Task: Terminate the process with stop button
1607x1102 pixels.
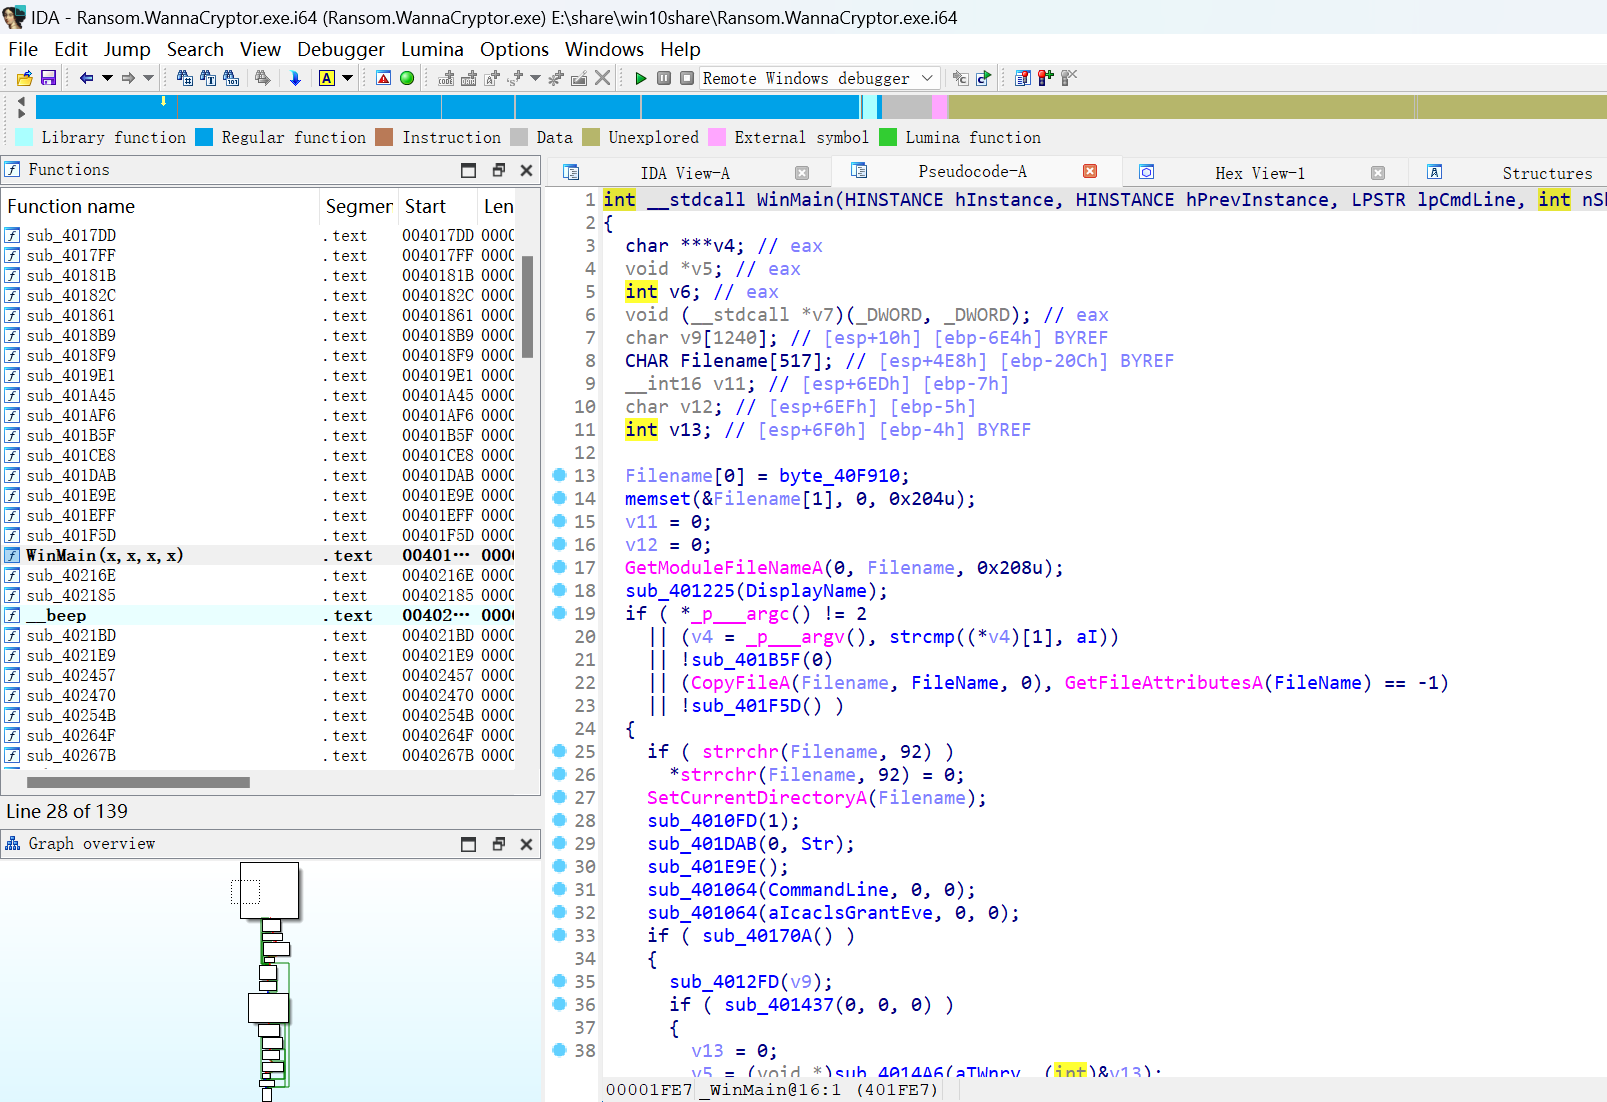Action: 687,78
